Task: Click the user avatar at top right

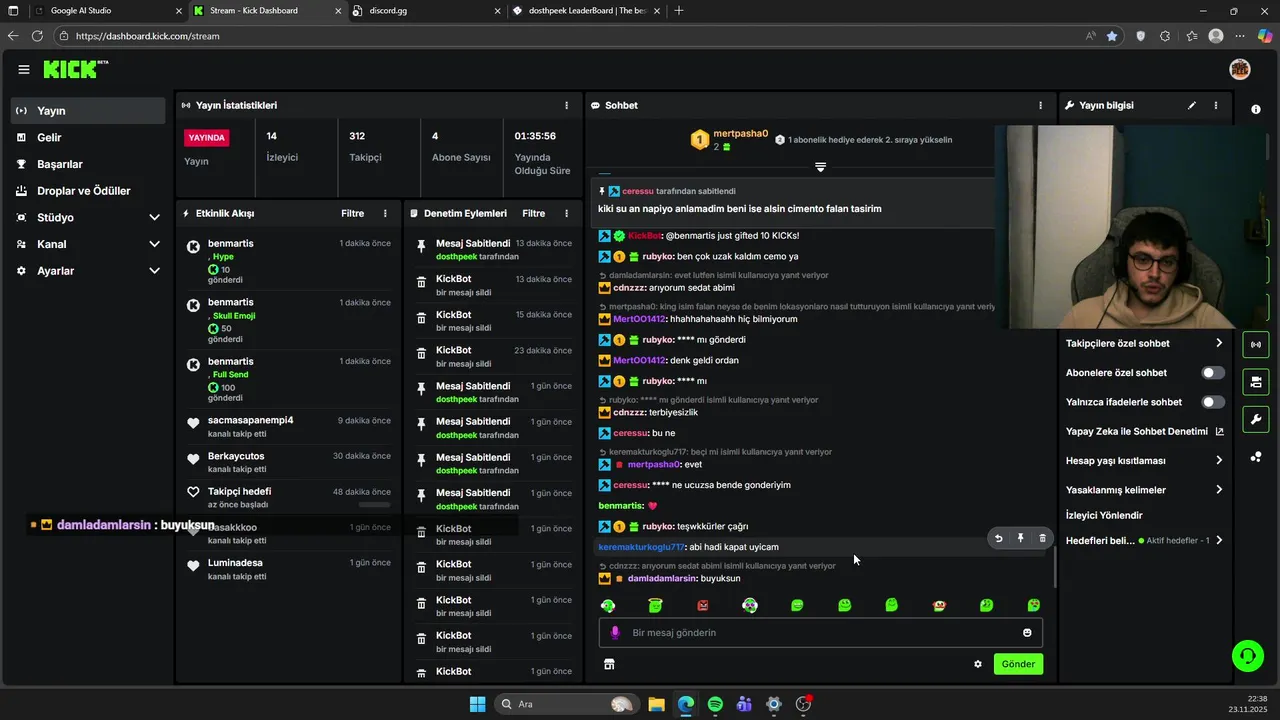Action: click(x=1240, y=69)
